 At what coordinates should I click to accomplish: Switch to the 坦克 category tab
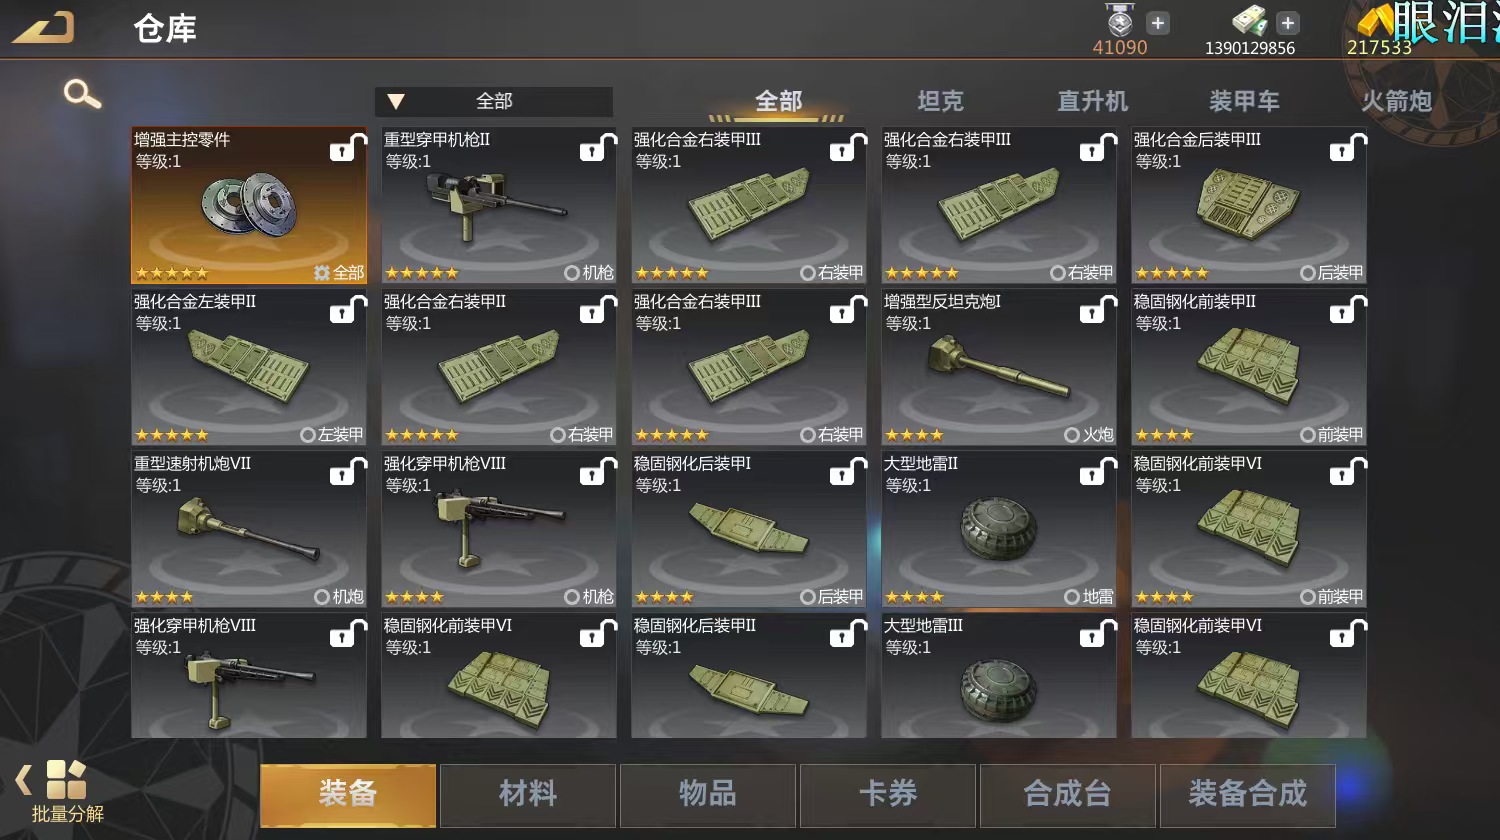[940, 101]
